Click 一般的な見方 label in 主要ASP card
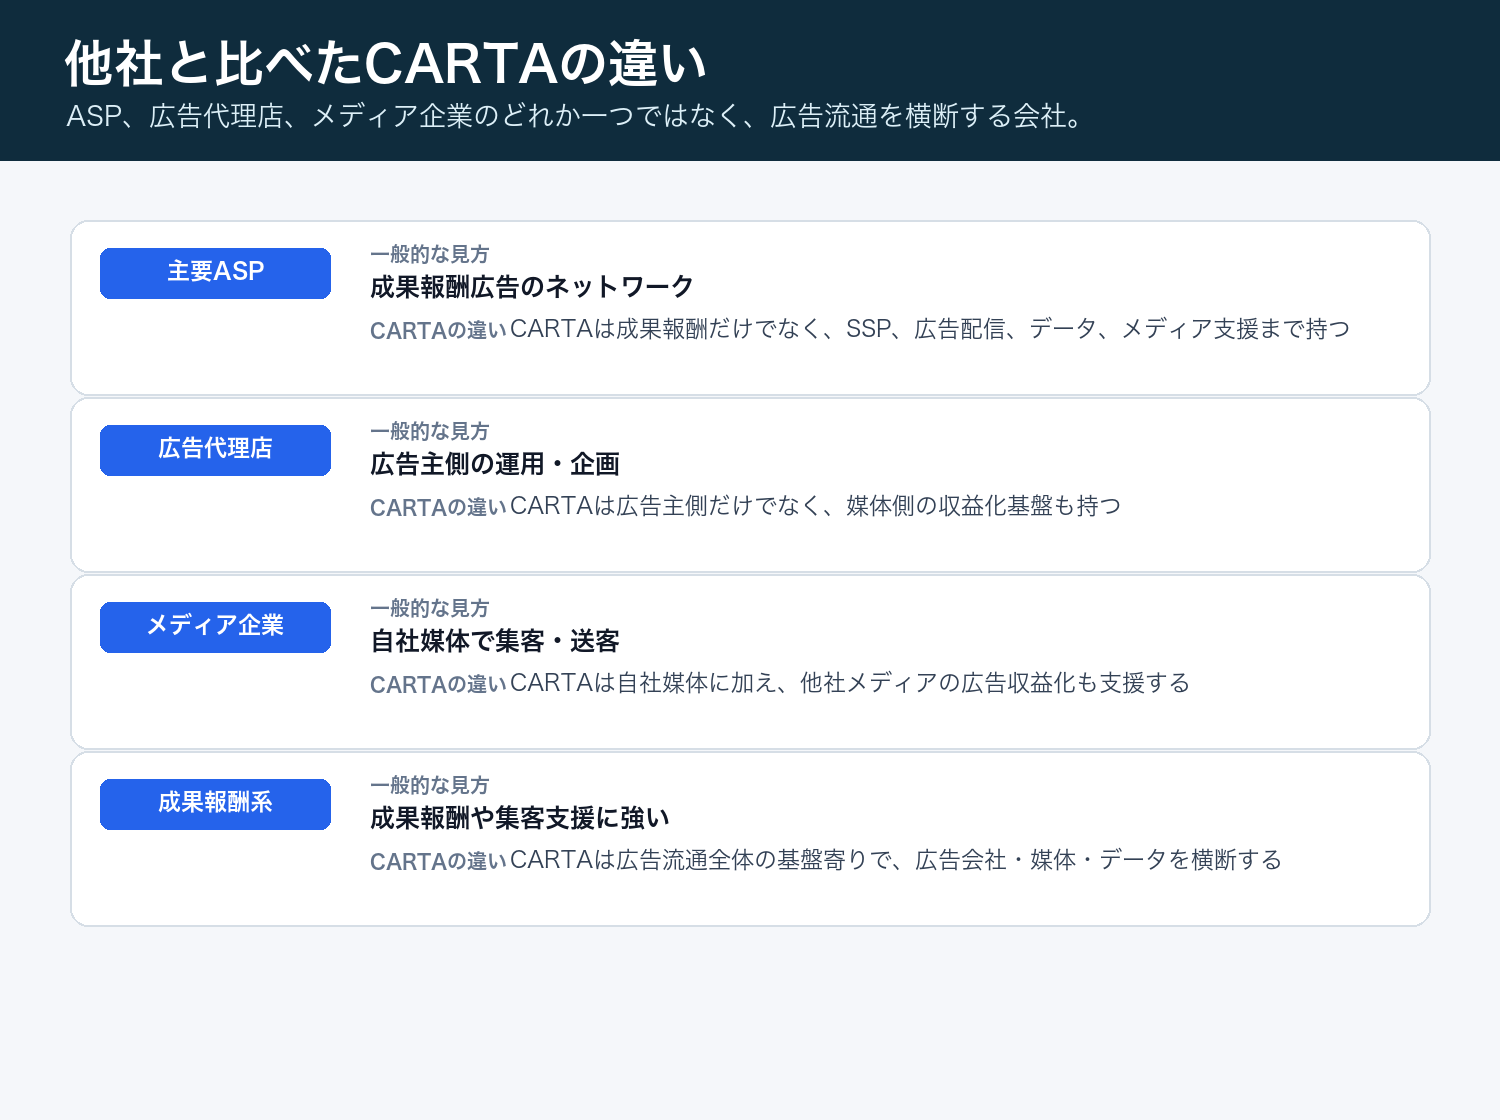This screenshot has width=1500, height=1120. pyautogui.click(x=430, y=254)
